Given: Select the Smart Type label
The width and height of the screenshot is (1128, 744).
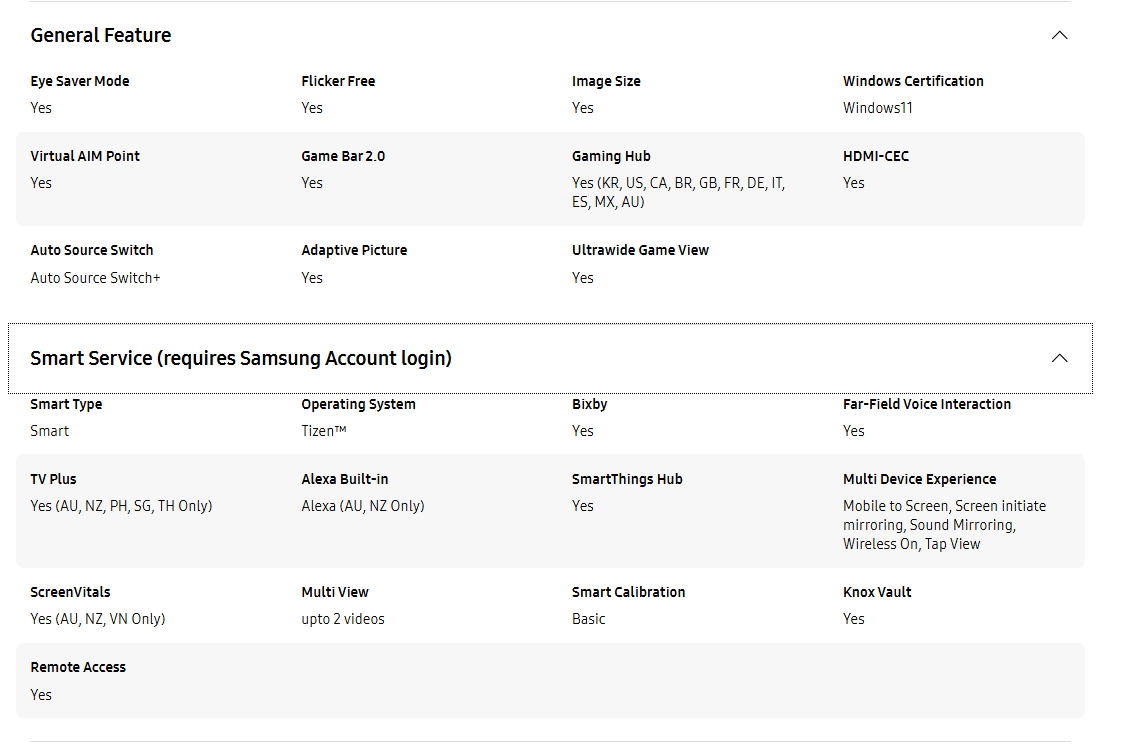Looking at the screenshot, I should point(66,404).
